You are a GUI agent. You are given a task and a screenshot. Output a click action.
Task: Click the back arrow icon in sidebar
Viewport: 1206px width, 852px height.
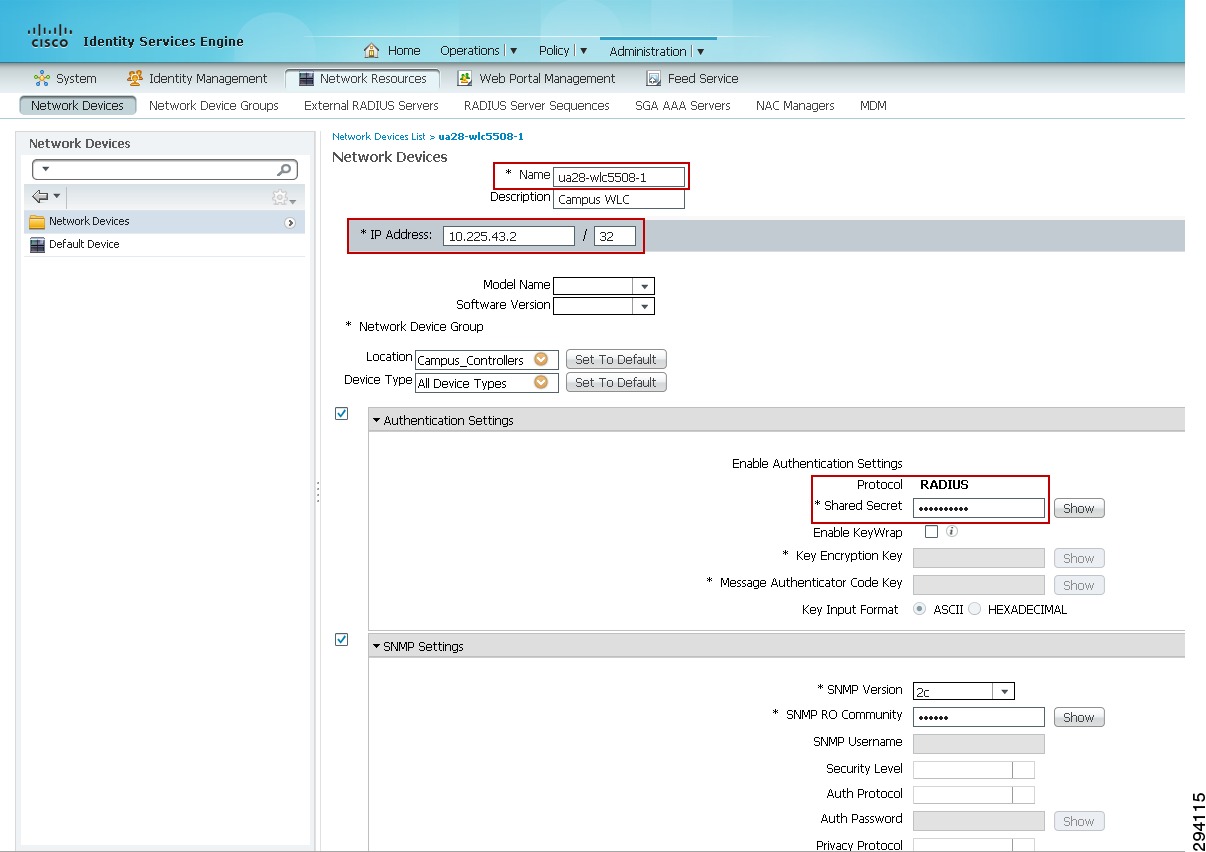pyautogui.click(x=40, y=196)
